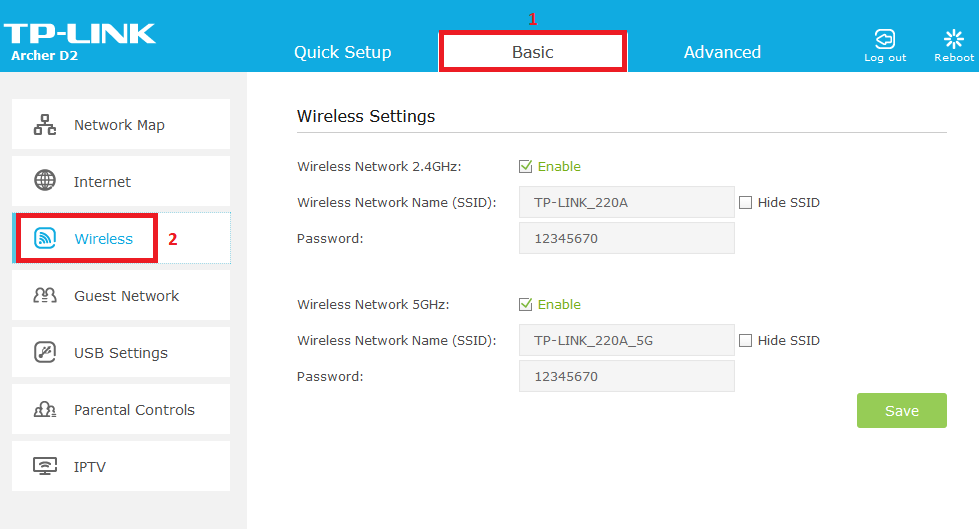Screen dimensions: 979x529
Task: Click the 5GHz SSID field TP-LINK_220A_5G
Action: tap(627, 340)
